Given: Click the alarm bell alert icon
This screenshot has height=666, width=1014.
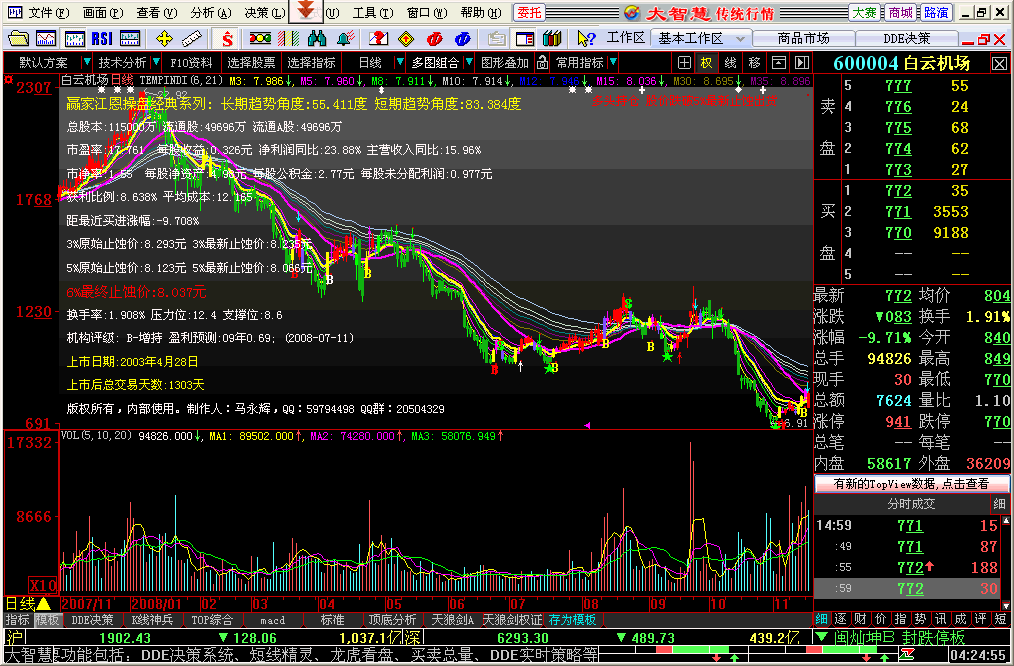Looking at the screenshot, I should click(345, 38).
